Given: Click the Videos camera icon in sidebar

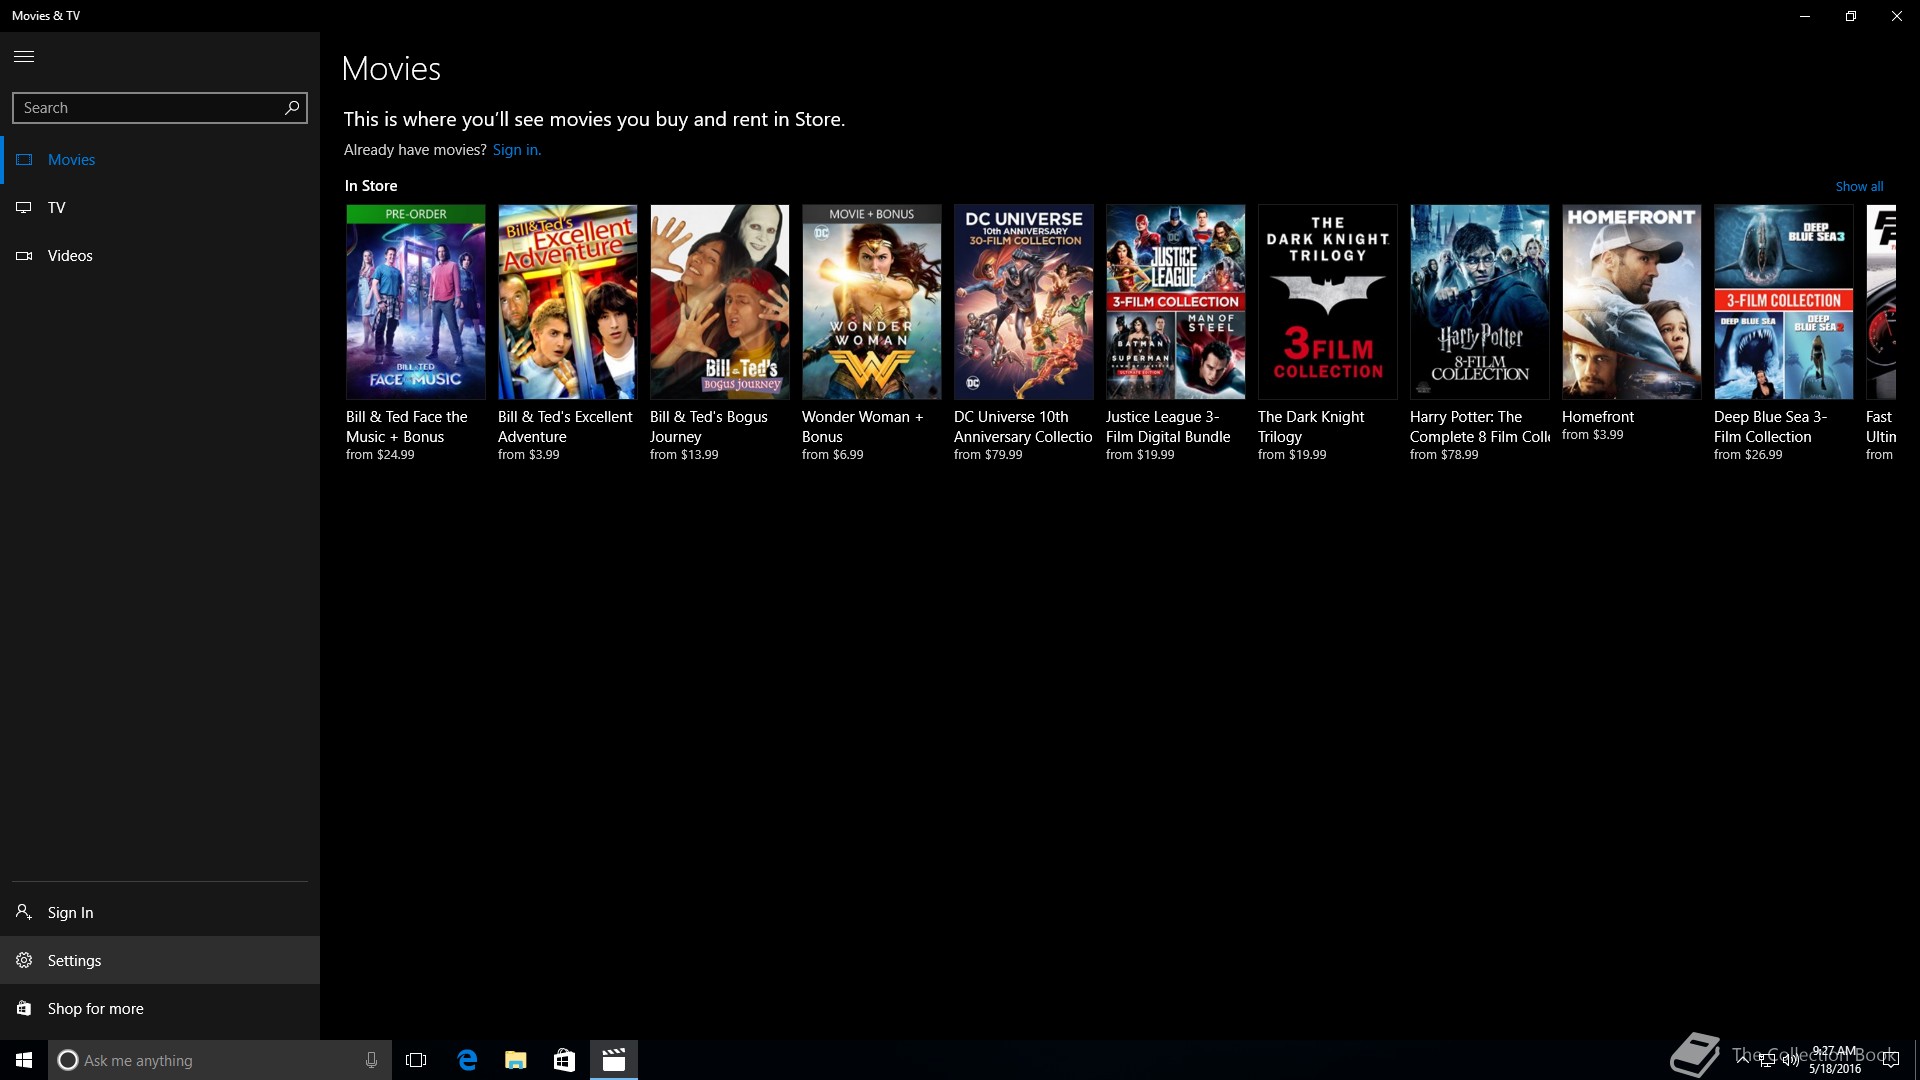Looking at the screenshot, I should pyautogui.click(x=24, y=255).
